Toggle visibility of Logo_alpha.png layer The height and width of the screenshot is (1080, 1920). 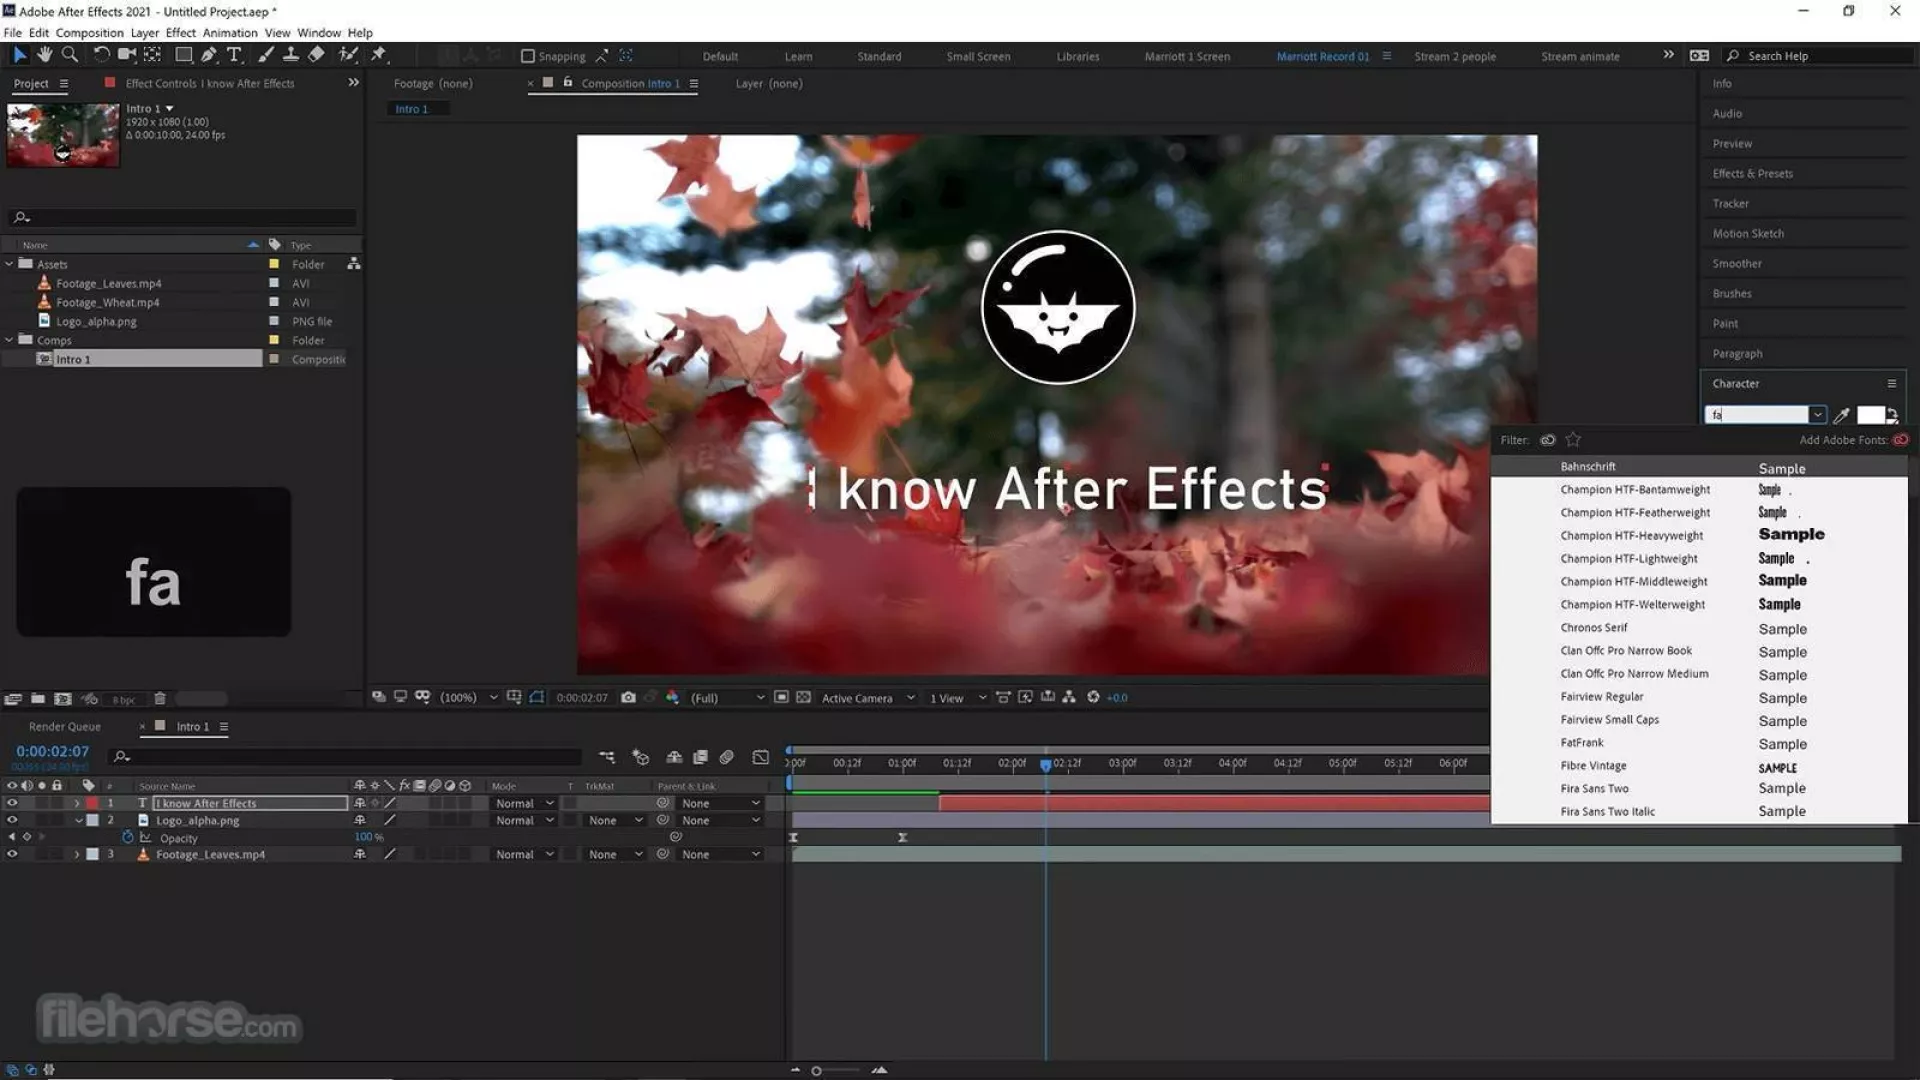(x=12, y=820)
